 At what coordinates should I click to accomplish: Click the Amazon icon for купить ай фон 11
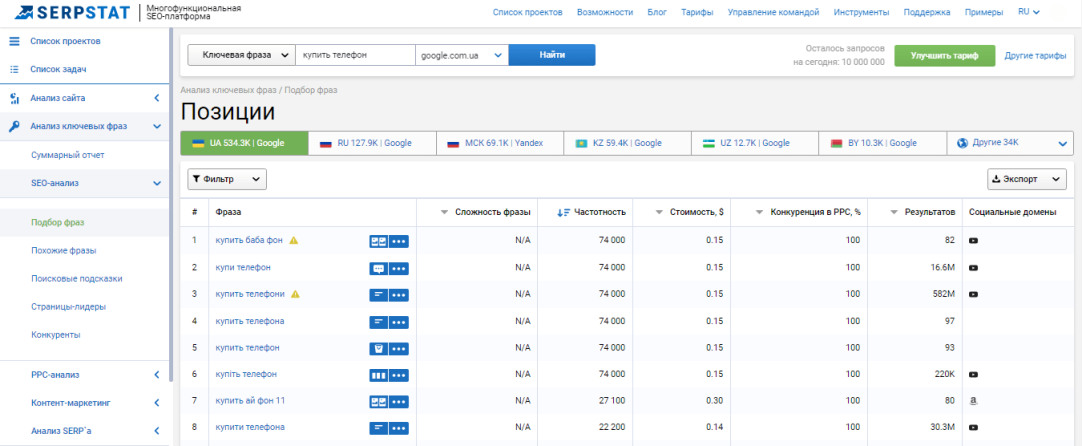pyautogui.click(x=973, y=401)
